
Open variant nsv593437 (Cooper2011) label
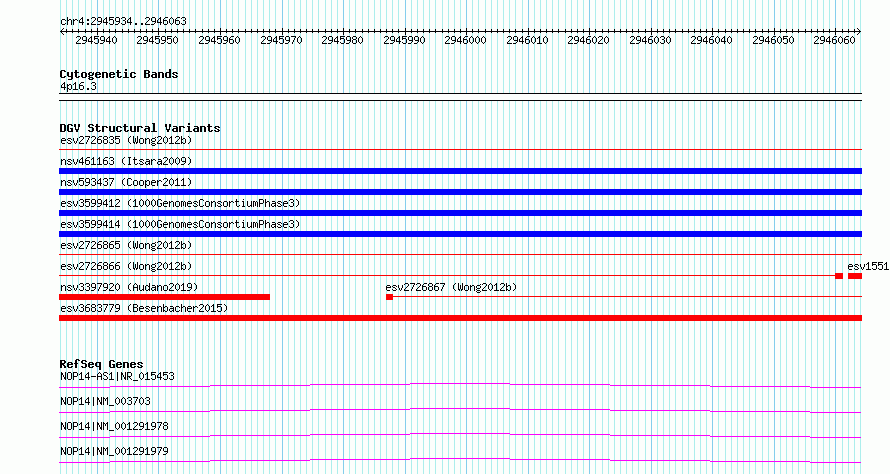[x=126, y=182]
